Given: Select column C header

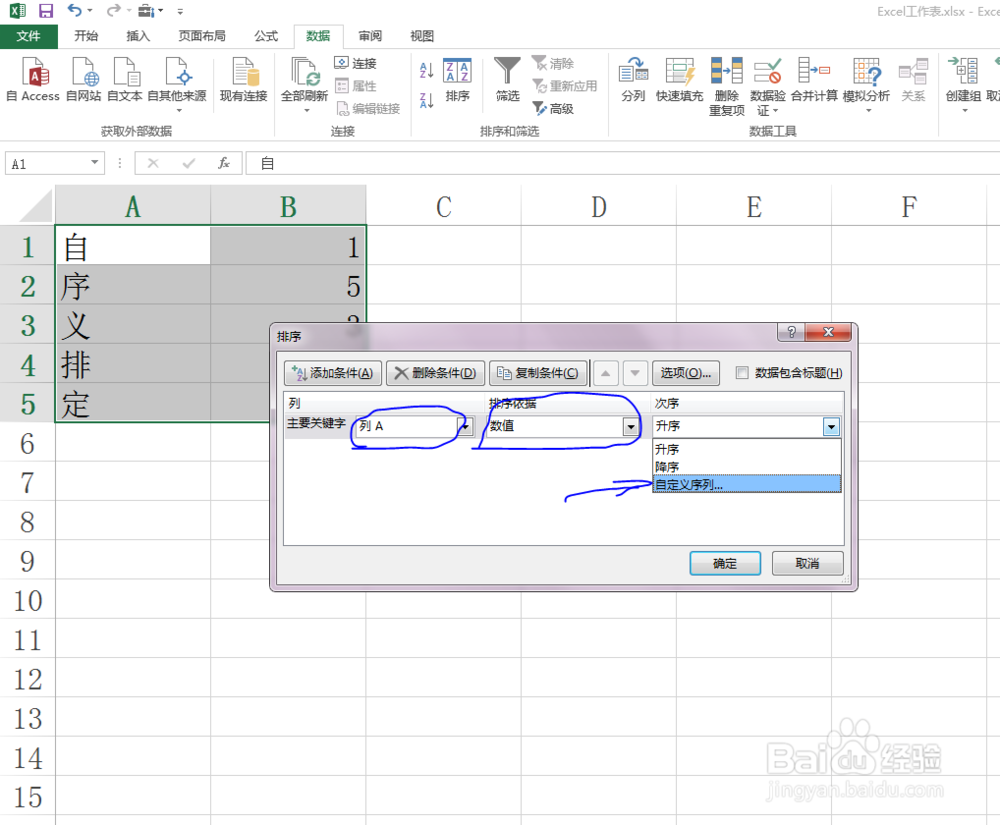Looking at the screenshot, I should [x=444, y=206].
